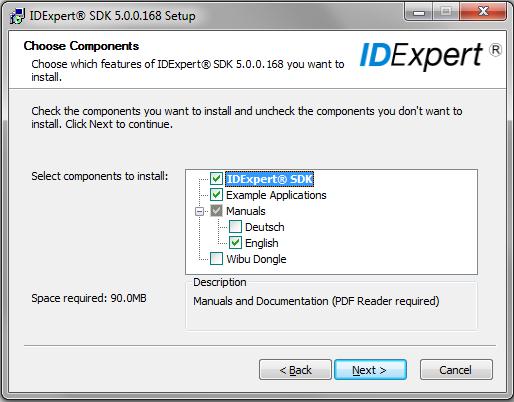Screen dimensions: 514x402
Task: Click the 'Space required: 90.0MB' text
Action: (89, 298)
